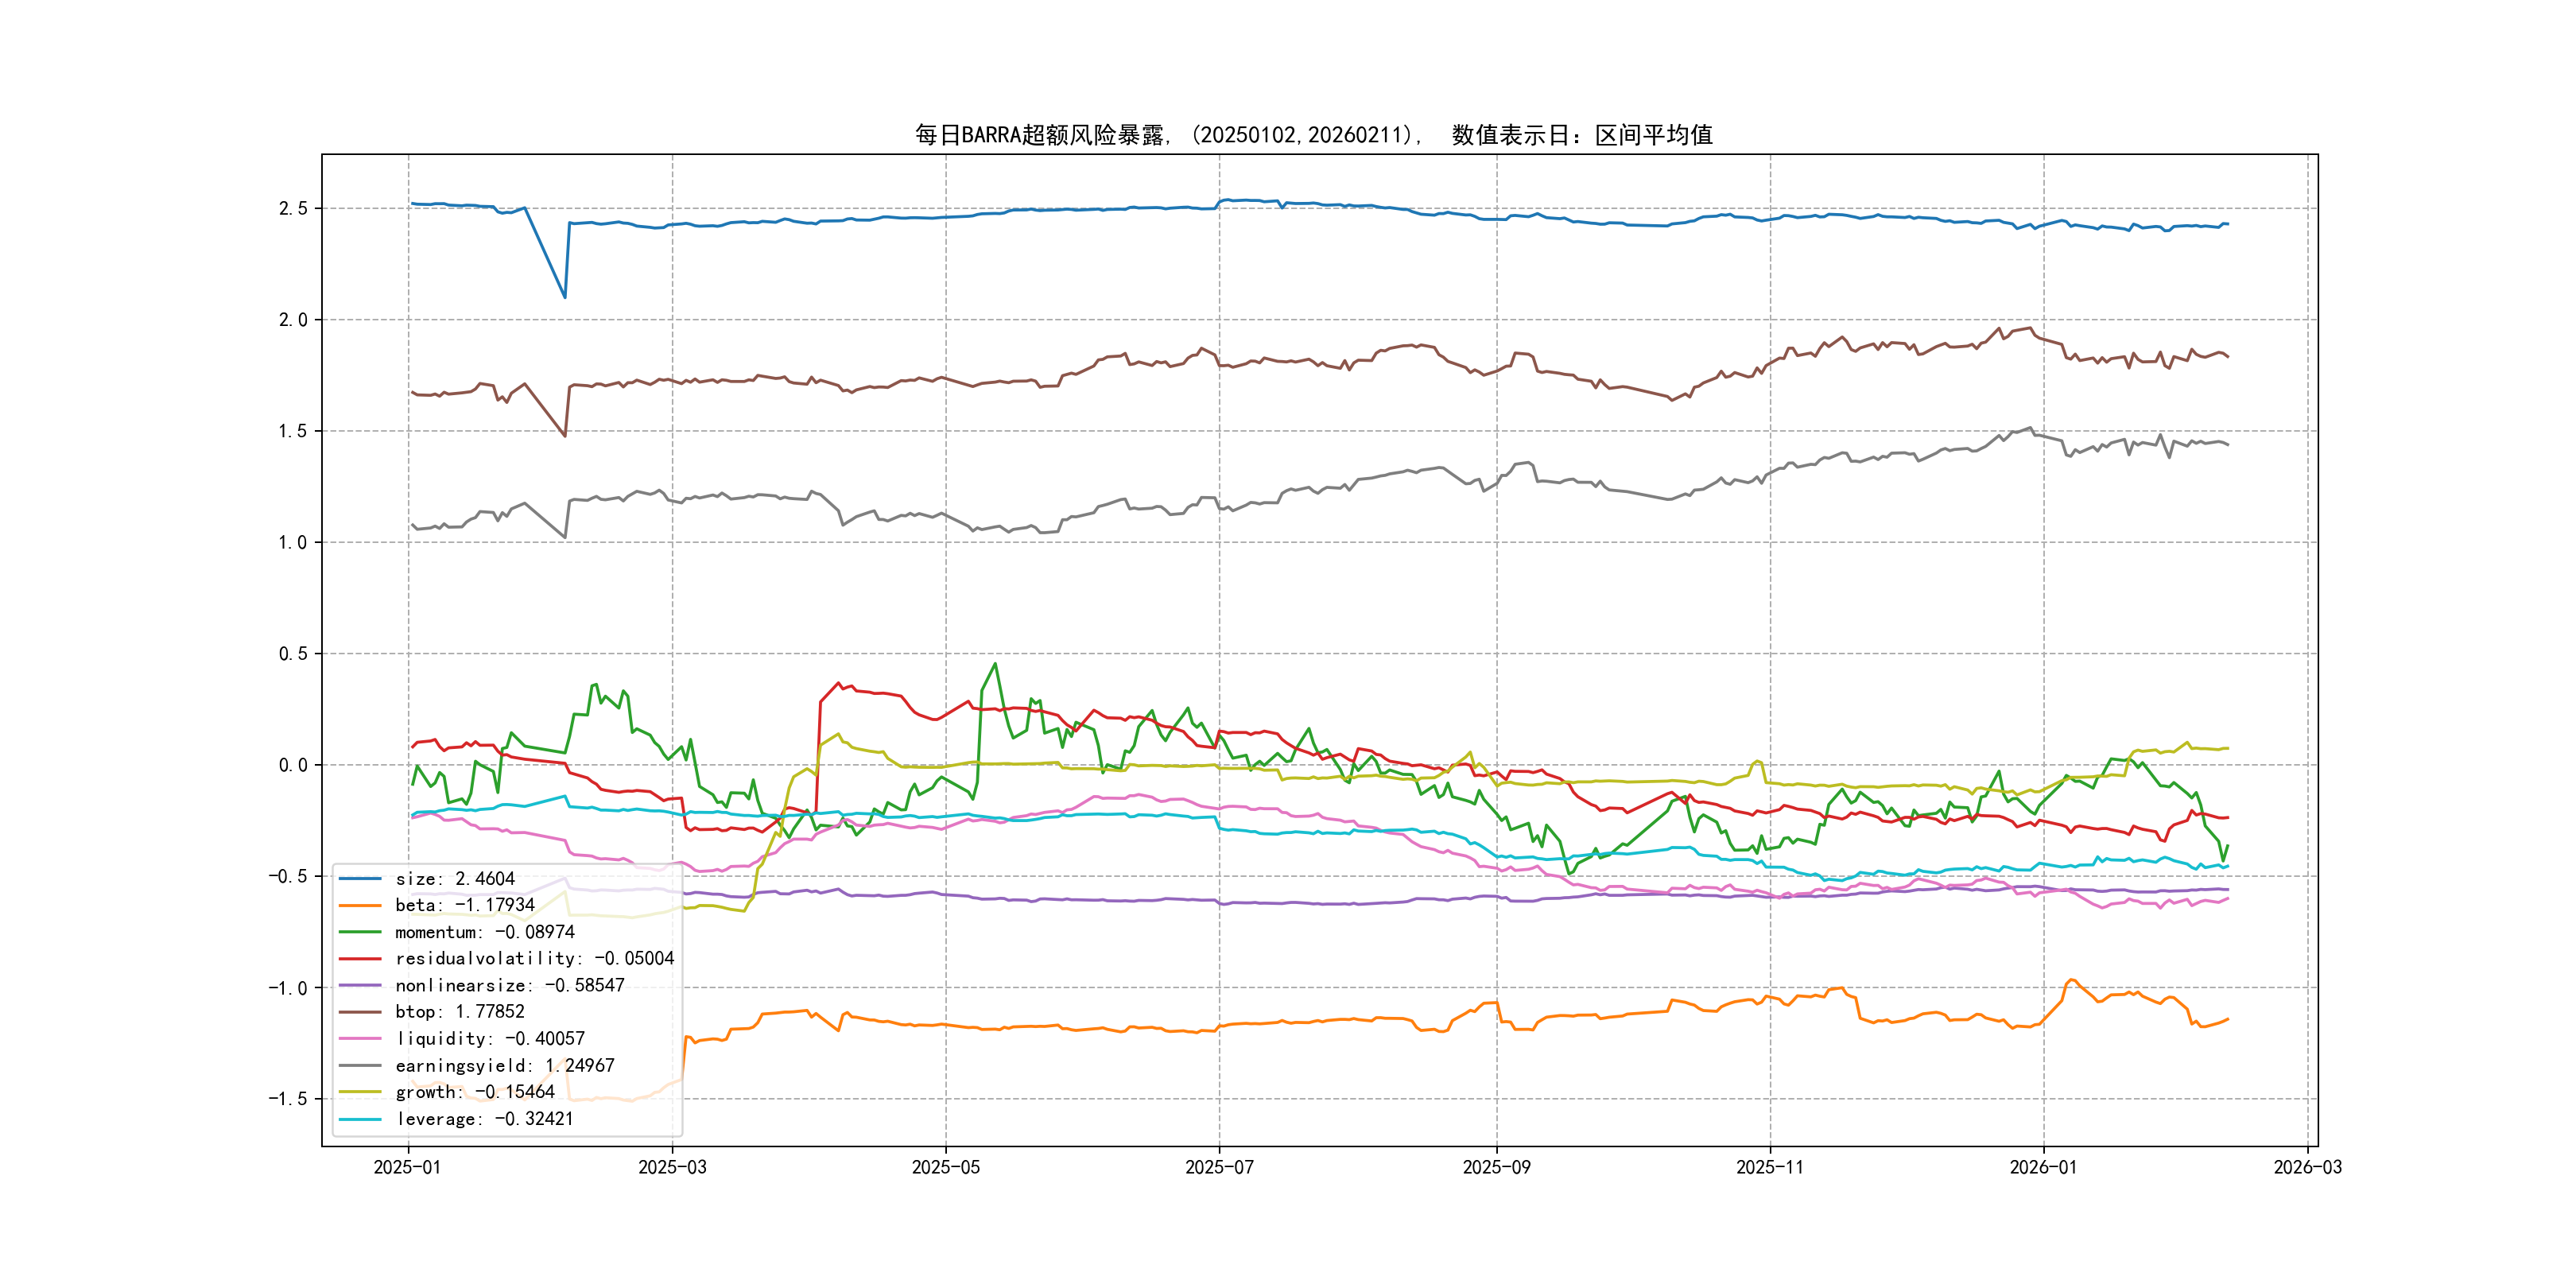Click the 2.5 y-axis tick label
Viewport: 2576px width, 1288px height.
click(292, 208)
